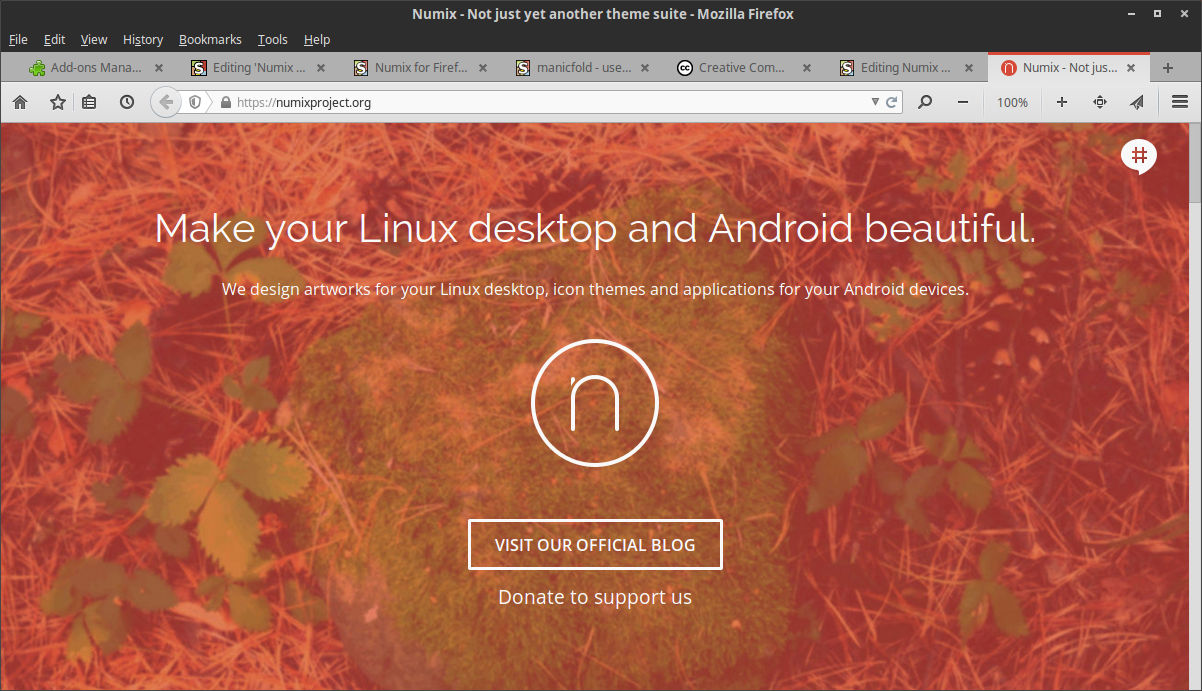Open History clock icon

(127, 102)
